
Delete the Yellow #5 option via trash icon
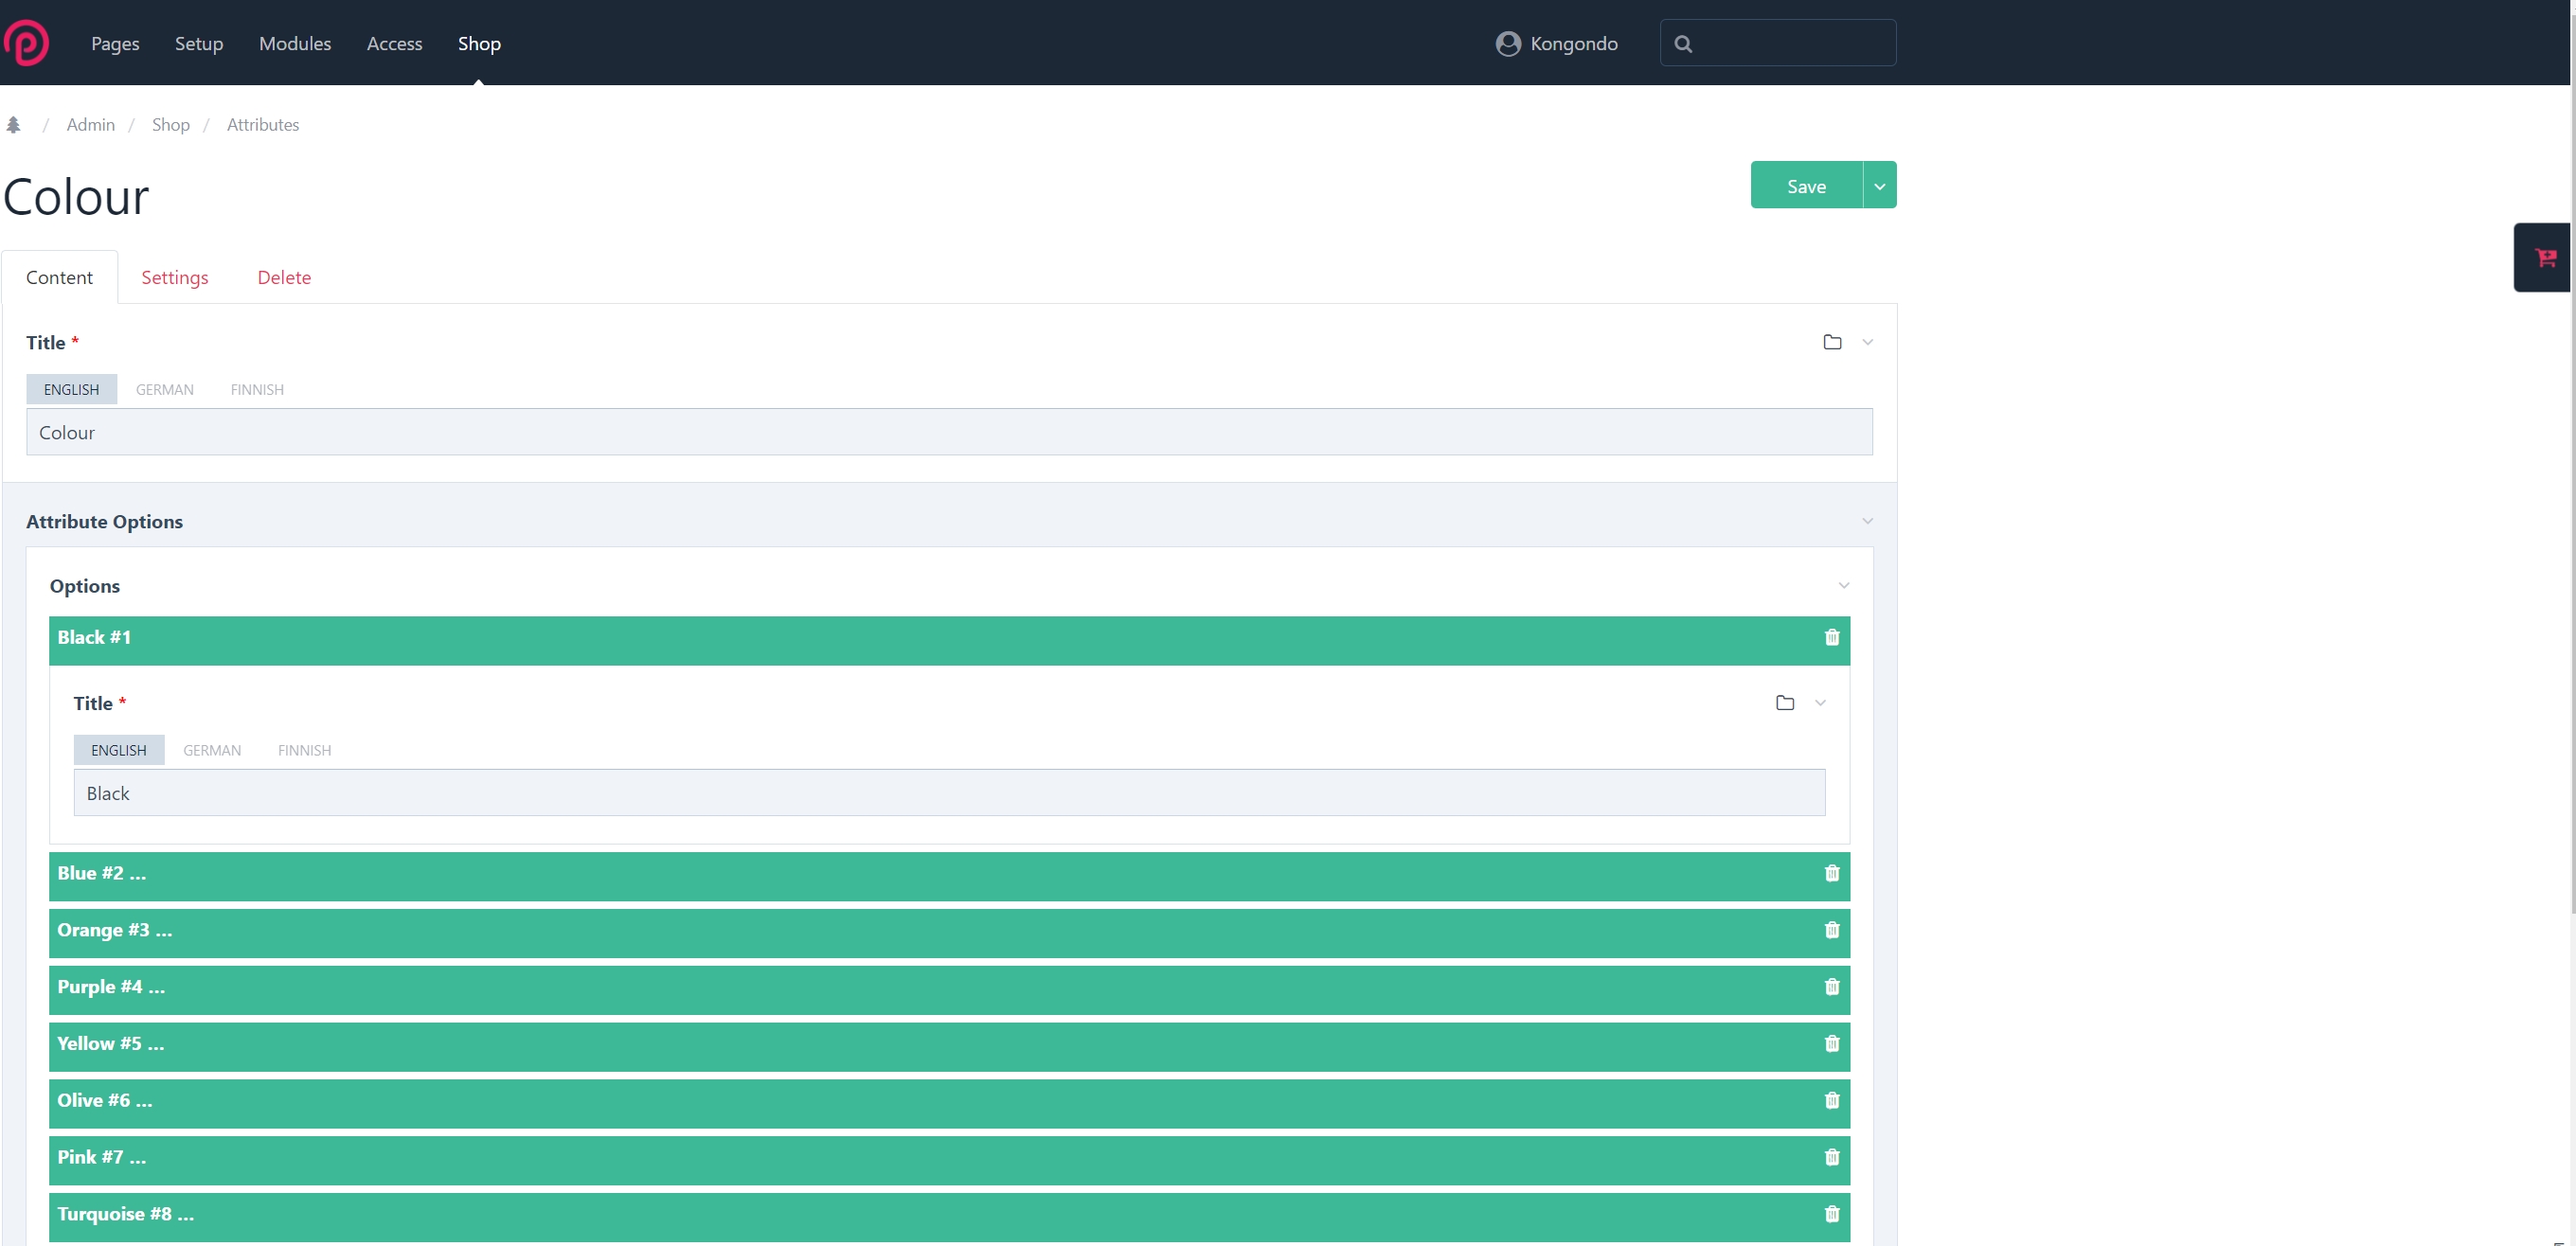1832,1044
